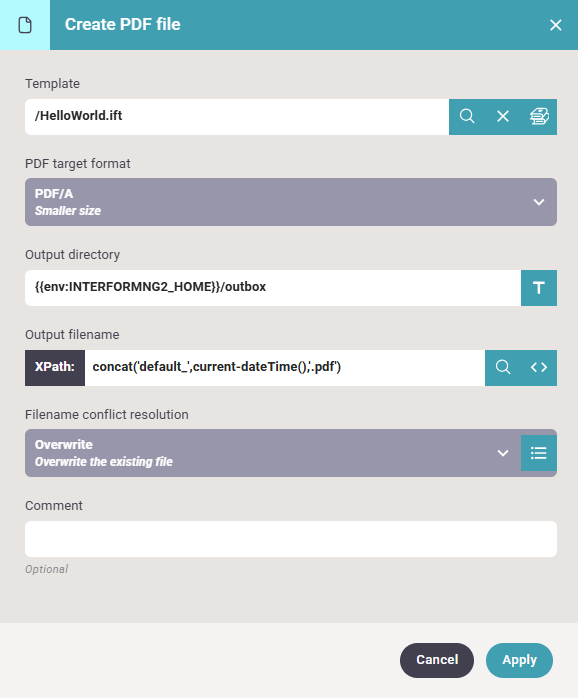
Task: Toggle Output directory text mode T icon
Action: pos(539,288)
